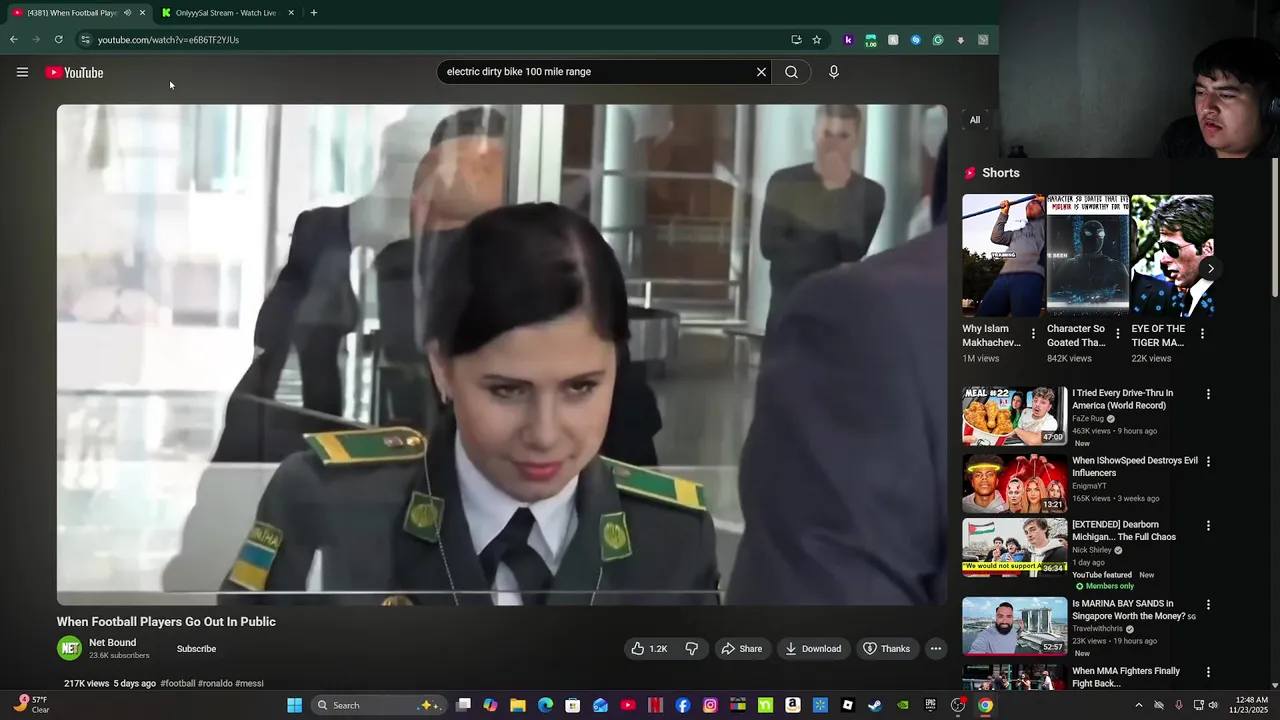This screenshot has height=720, width=1280.
Task: Select the All filter chip
Action: pyautogui.click(x=975, y=120)
